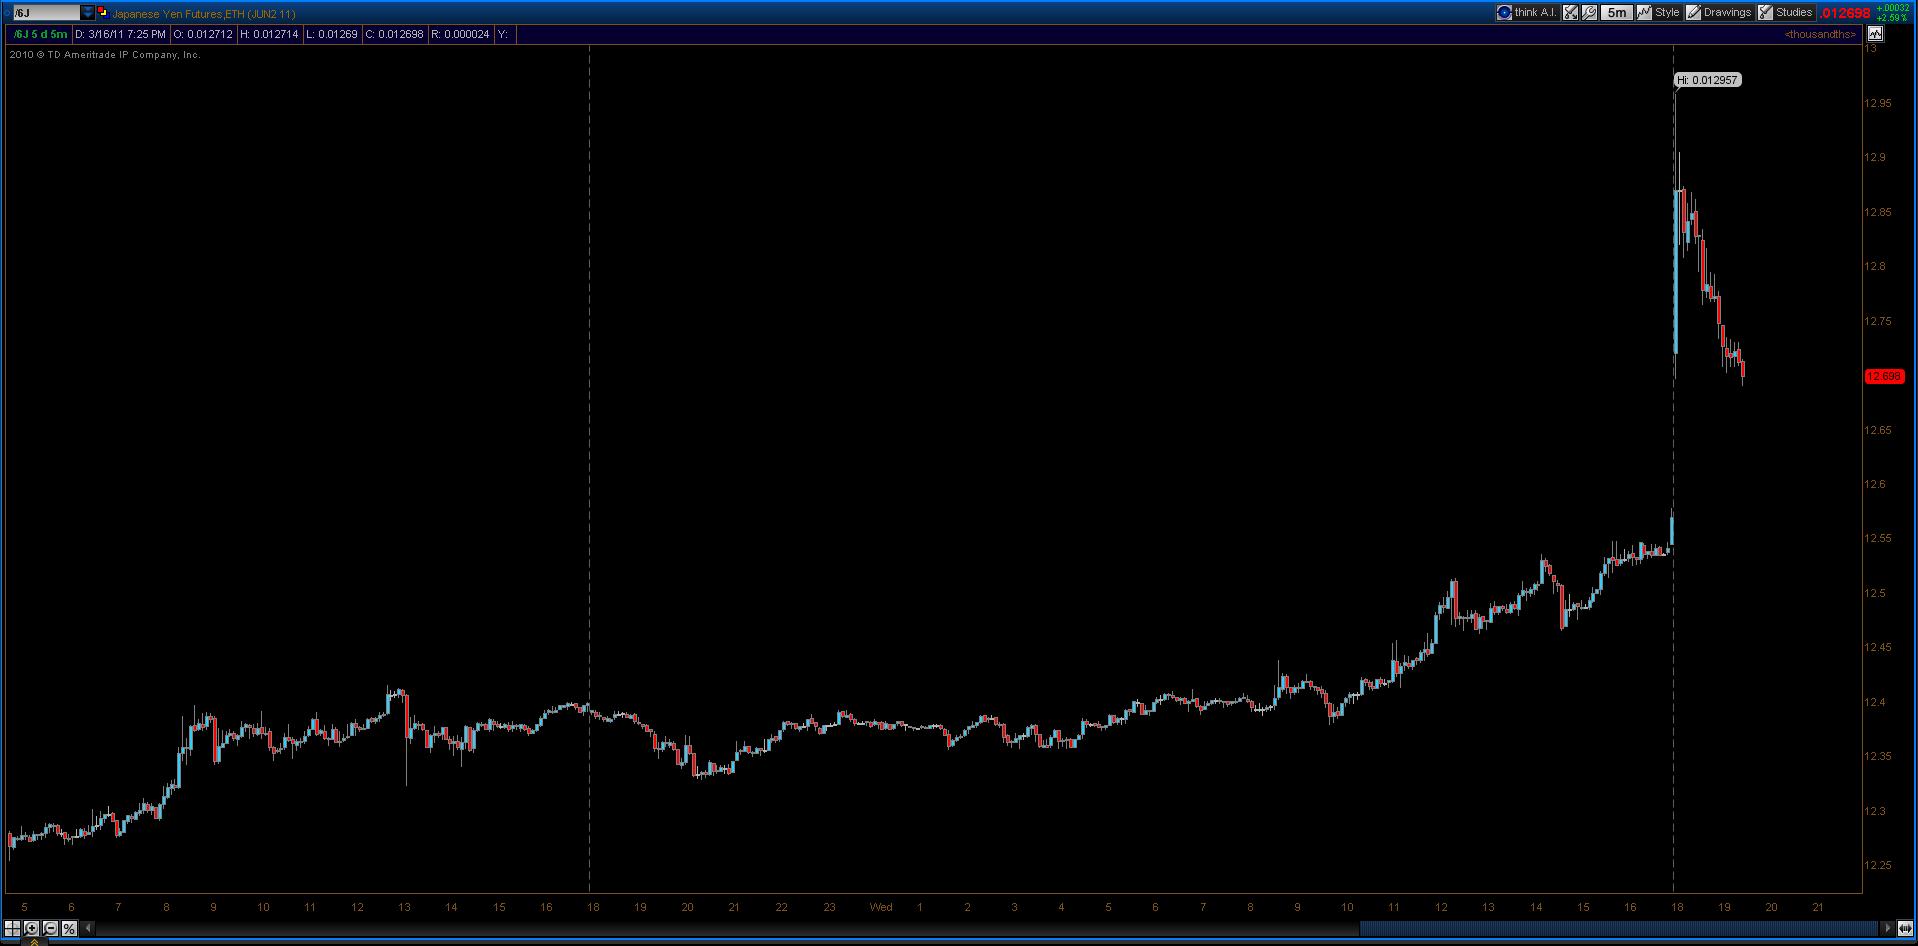
Task: Click the 12.25 price axis label
Action: (1877, 865)
